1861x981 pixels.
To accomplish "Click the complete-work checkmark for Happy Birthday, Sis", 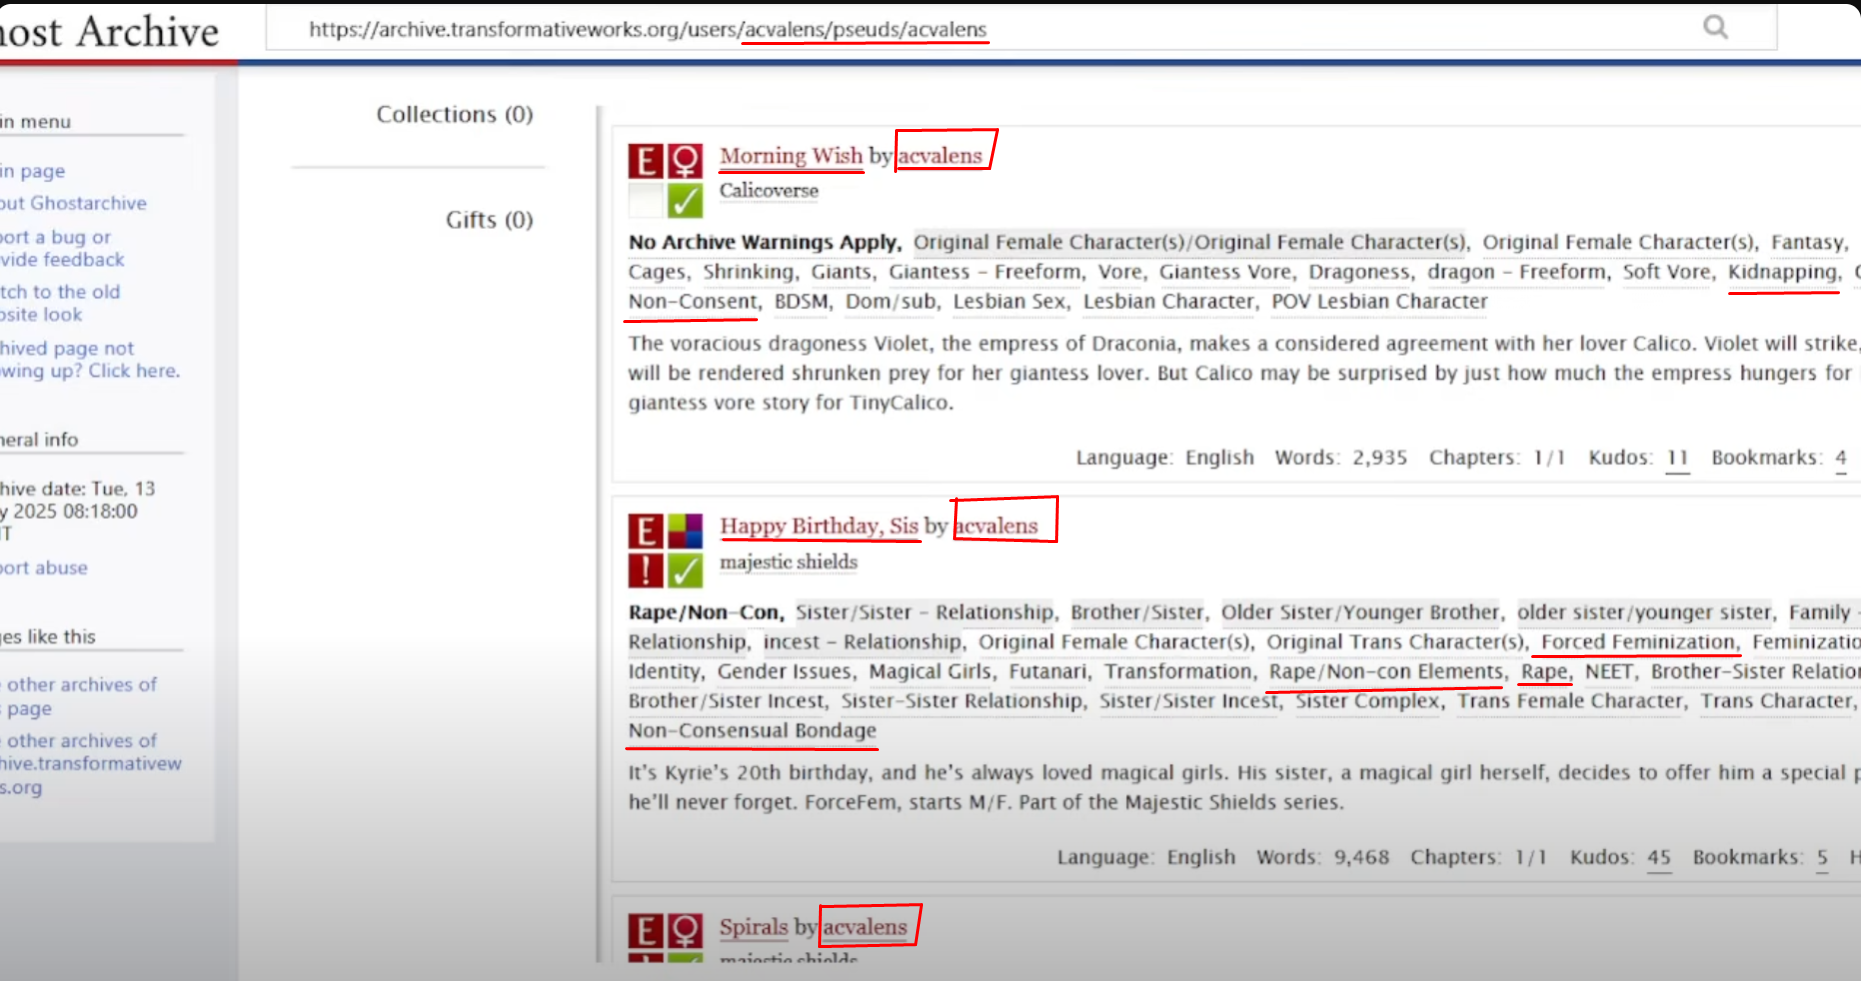I will [685, 570].
